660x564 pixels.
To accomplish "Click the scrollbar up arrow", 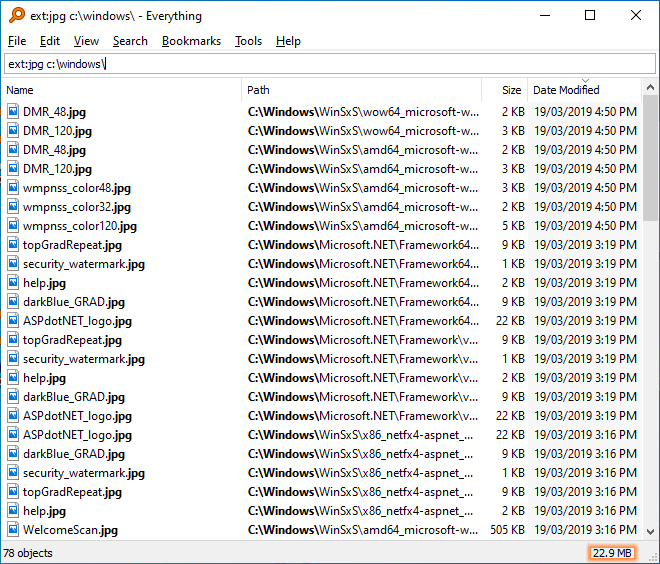I will tap(650, 87).
